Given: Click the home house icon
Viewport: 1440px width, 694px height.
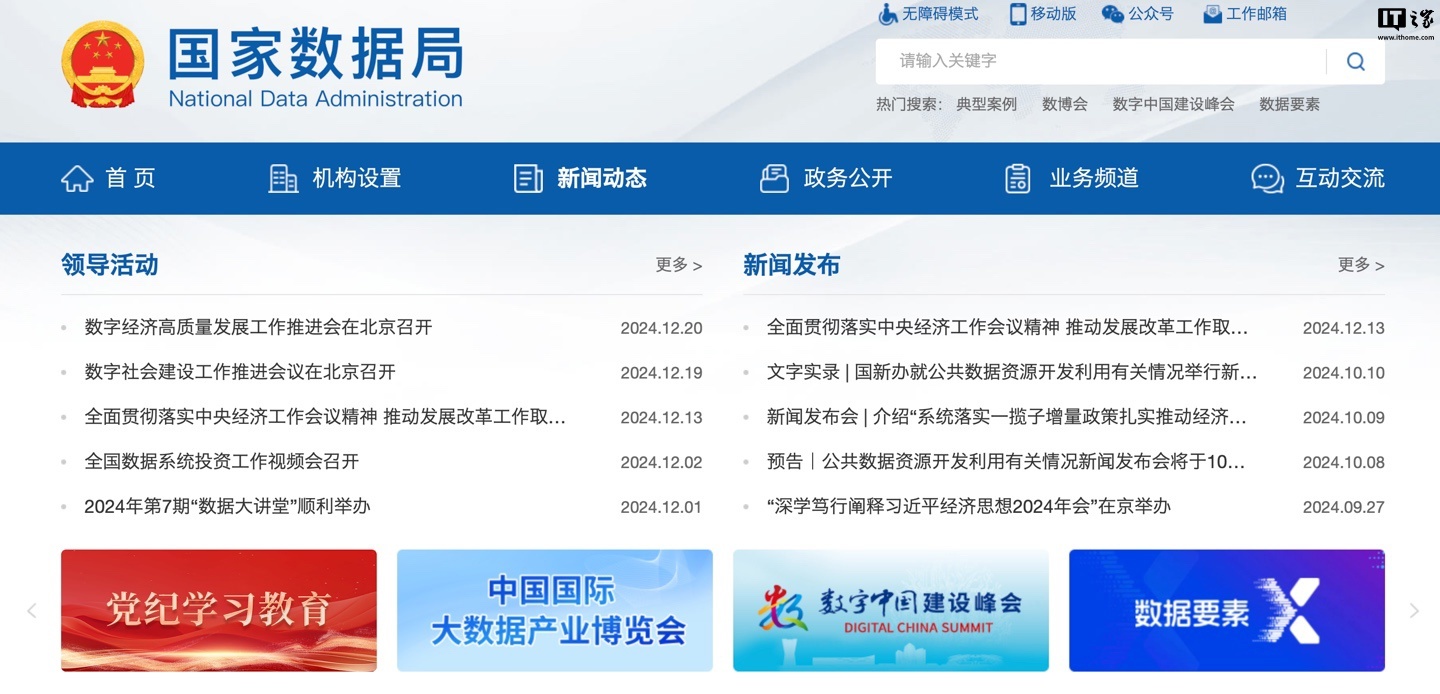Looking at the screenshot, I should pos(77,178).
